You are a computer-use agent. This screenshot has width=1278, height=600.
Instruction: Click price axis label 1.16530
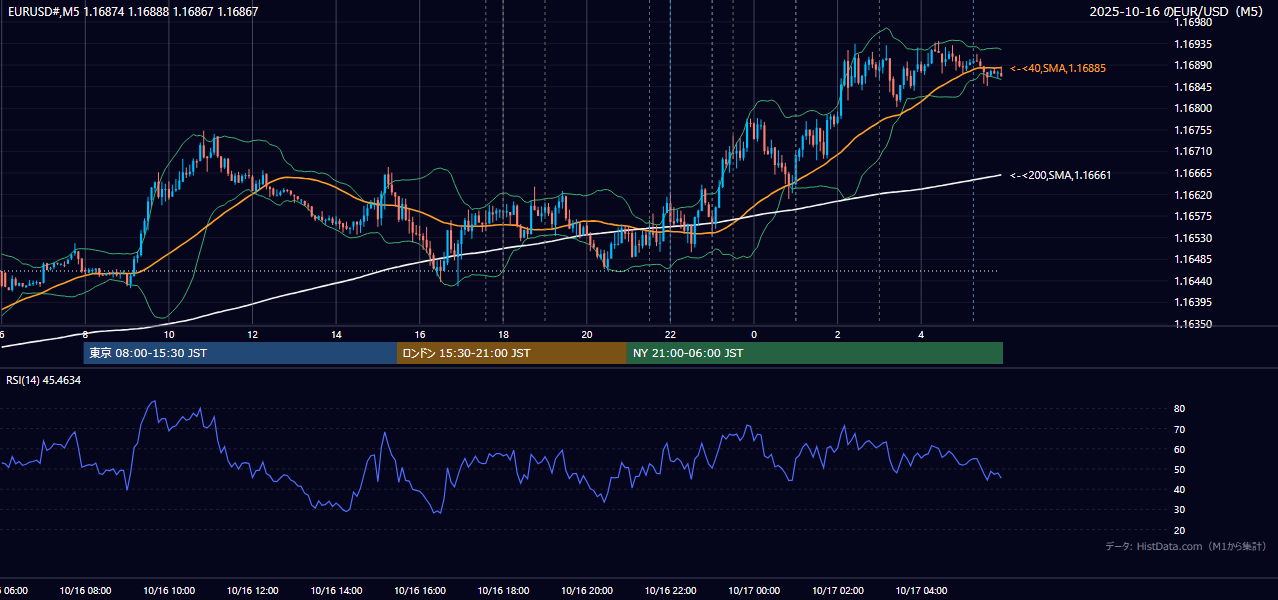[1194, 238]
